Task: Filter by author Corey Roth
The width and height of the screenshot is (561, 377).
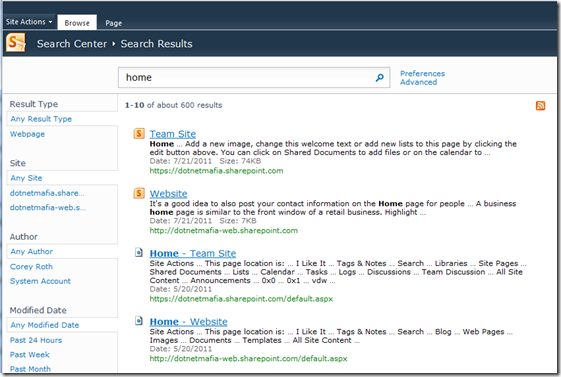Action: click(31, 266)
